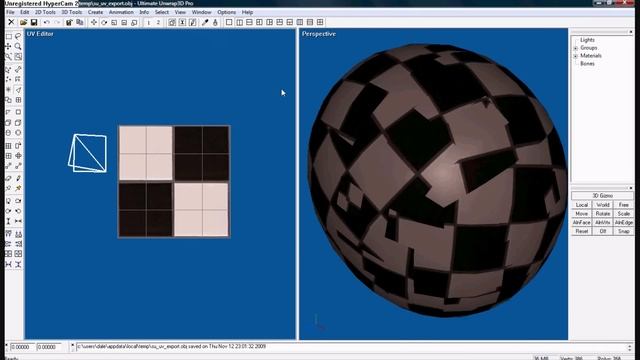Click the pencil icon in left toolbar

(x=18, y=178)
